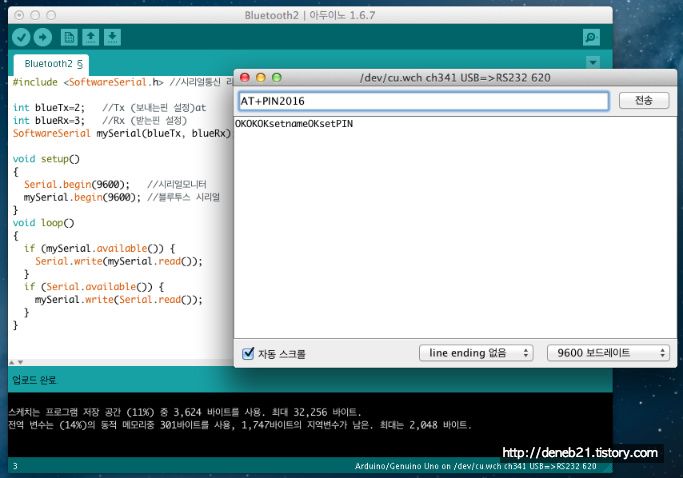Click line number 3 in status bar
The height and width of the screenshot is (478, 683).
tap(15, 466)
